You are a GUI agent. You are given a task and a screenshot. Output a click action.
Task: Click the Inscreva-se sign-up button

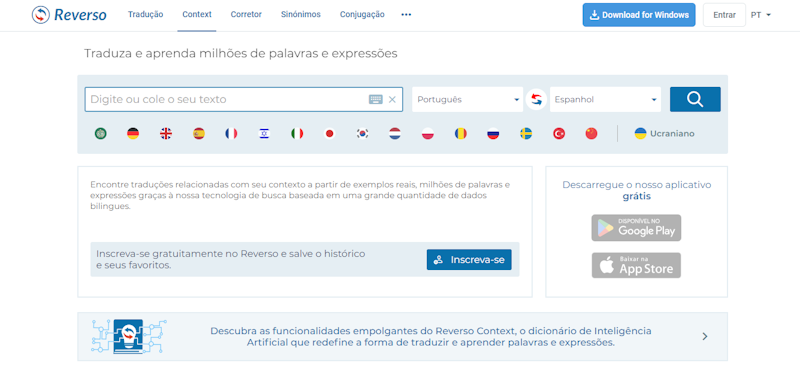pos(469,260)
